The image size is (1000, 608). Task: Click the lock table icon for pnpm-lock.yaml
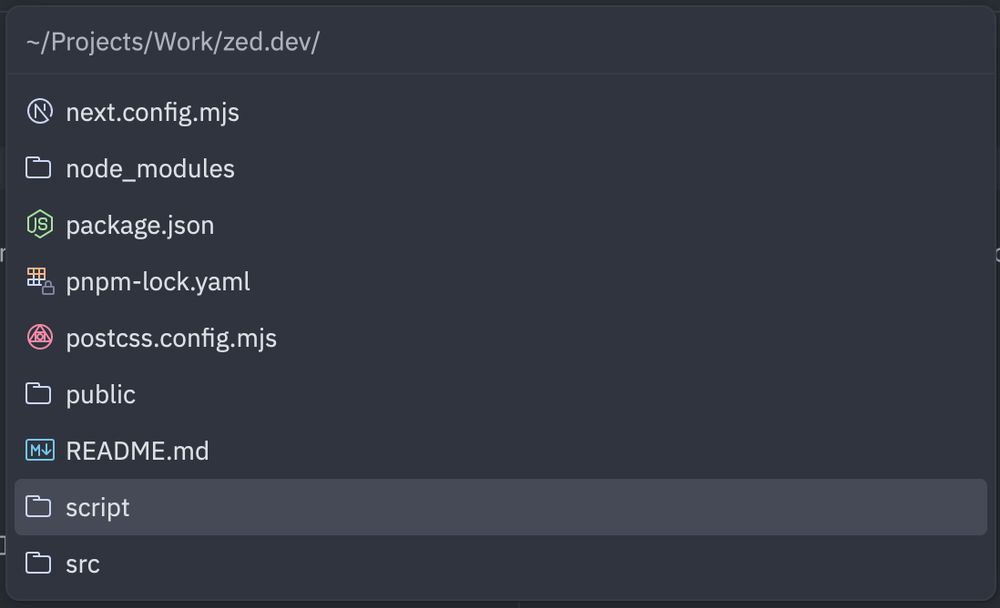click(40, 281)
